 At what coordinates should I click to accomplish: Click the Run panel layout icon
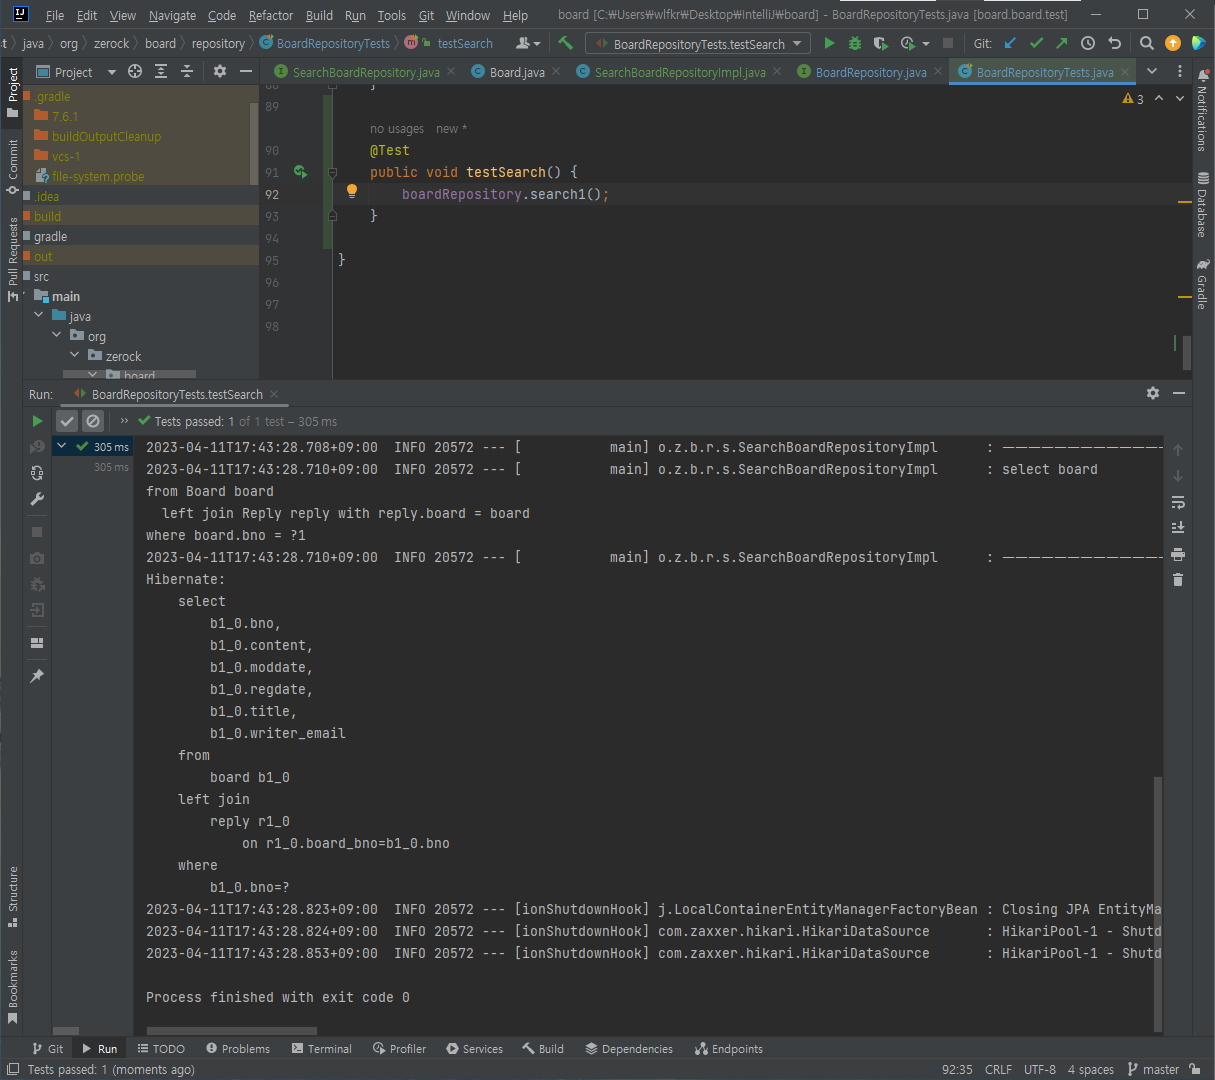tap(37, 643)
